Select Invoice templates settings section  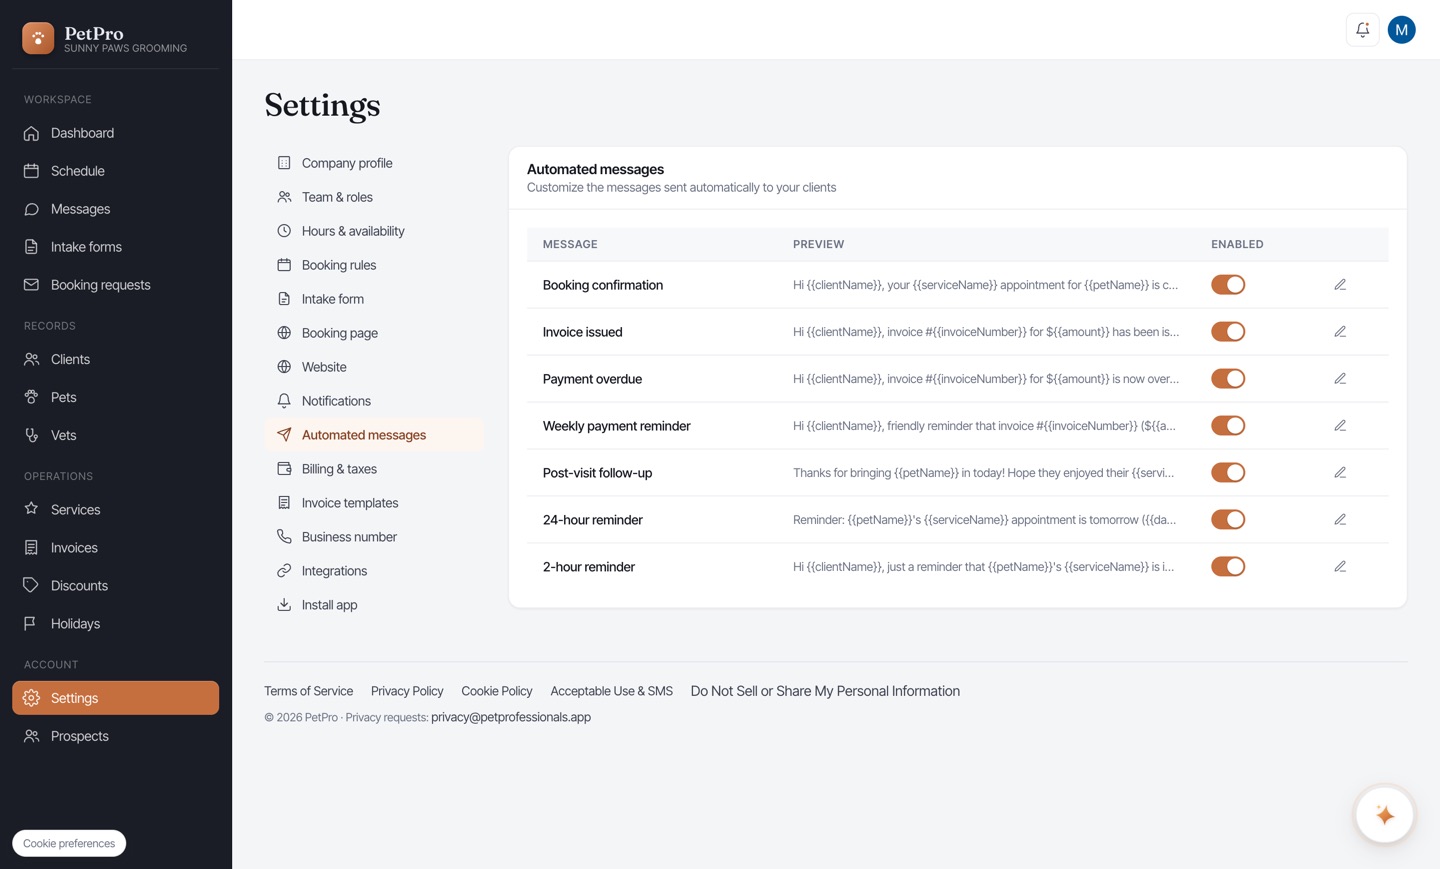pos(374,503)
